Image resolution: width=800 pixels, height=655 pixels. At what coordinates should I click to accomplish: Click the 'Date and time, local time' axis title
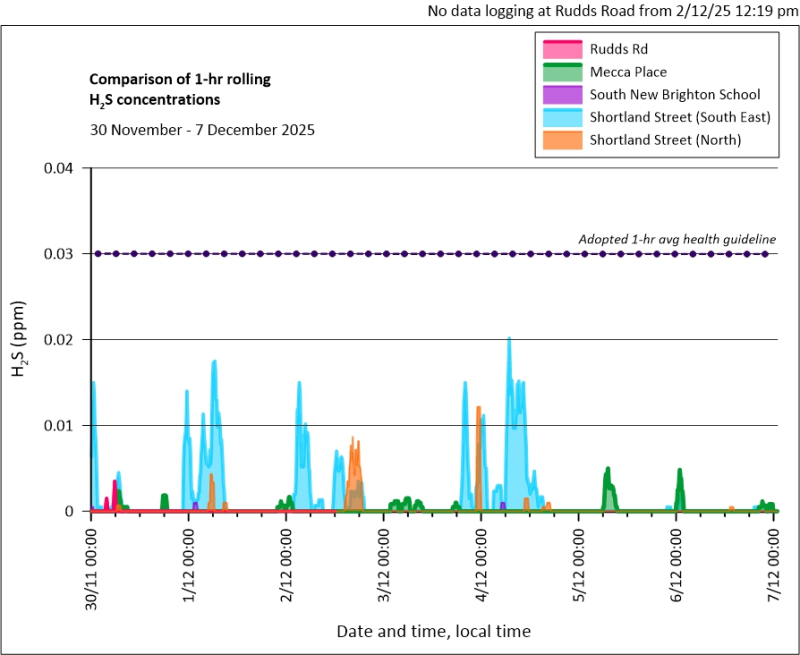click(x=433, y=631)
